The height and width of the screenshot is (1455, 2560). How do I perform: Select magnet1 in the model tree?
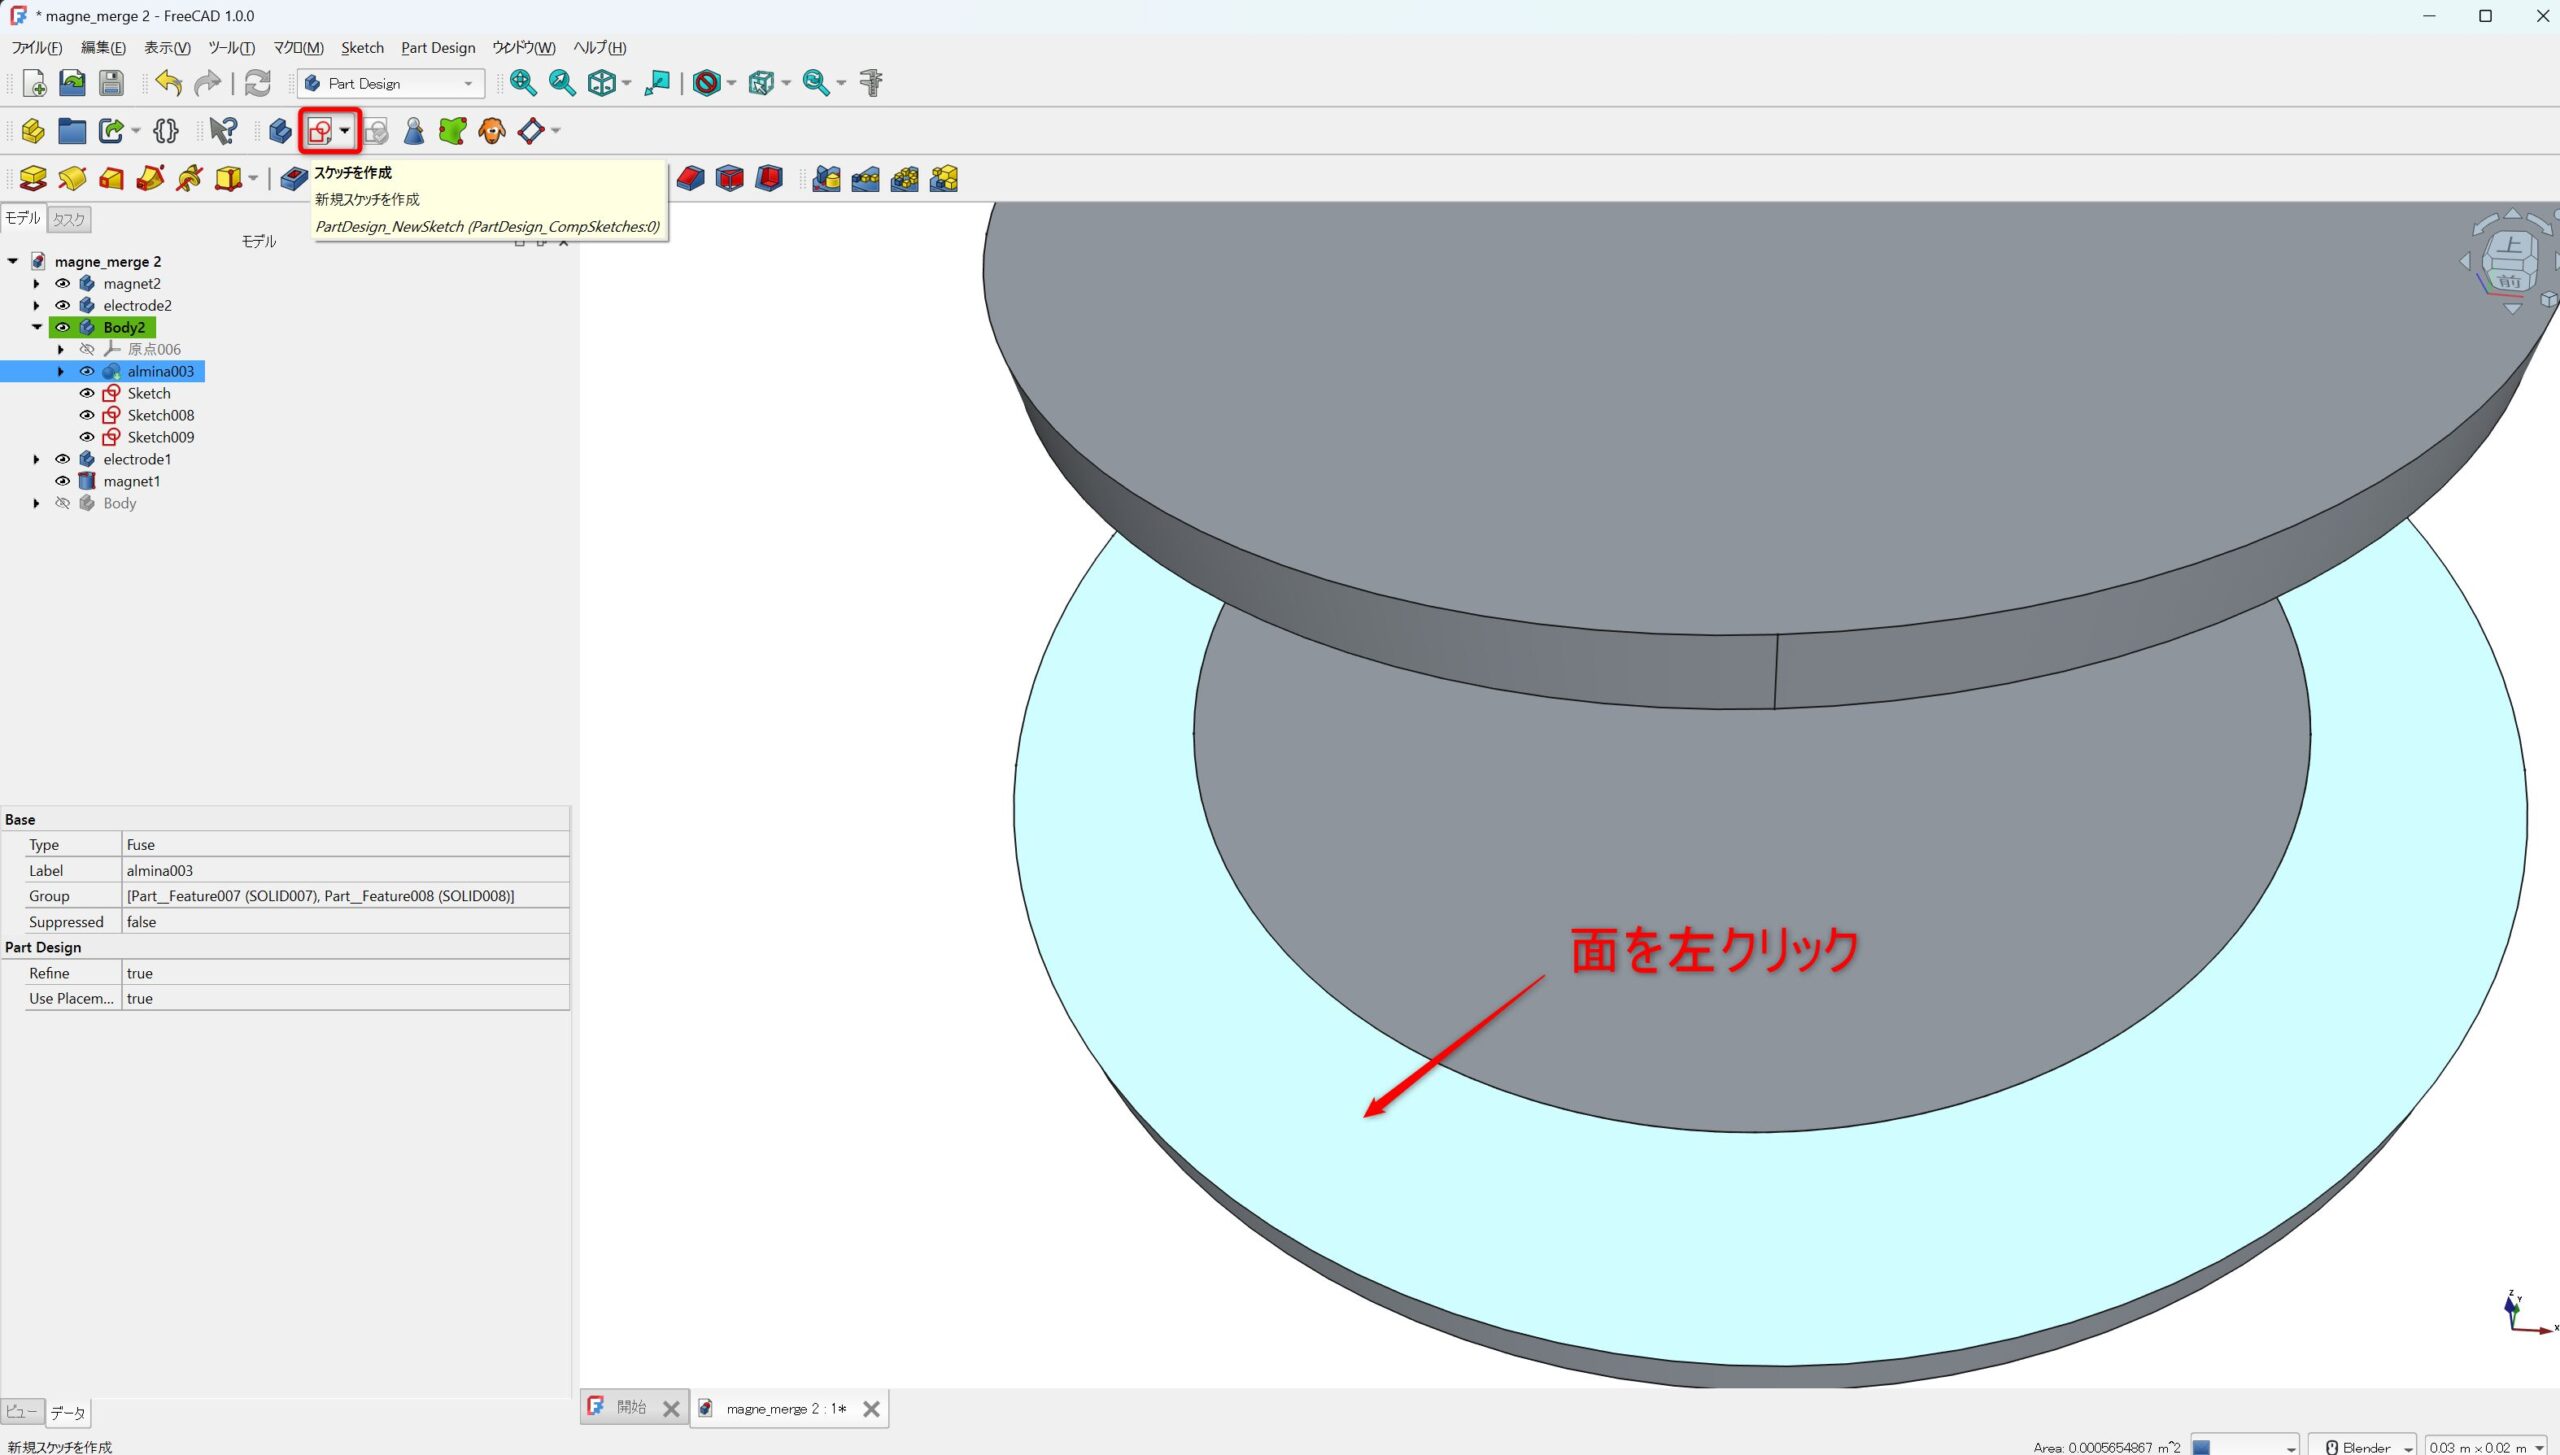coord(132,482)
